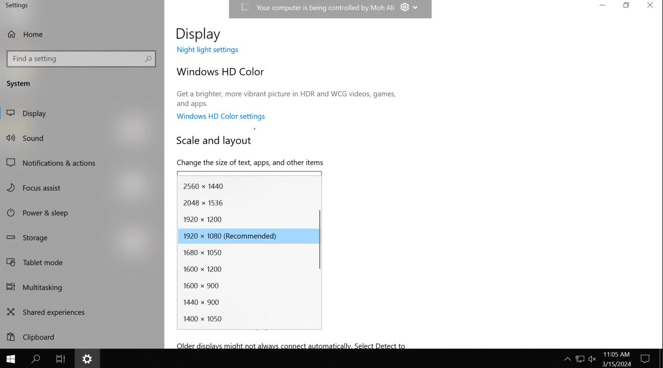
Task: Expand the remote control banner chevron
Action: coord(415,8)
